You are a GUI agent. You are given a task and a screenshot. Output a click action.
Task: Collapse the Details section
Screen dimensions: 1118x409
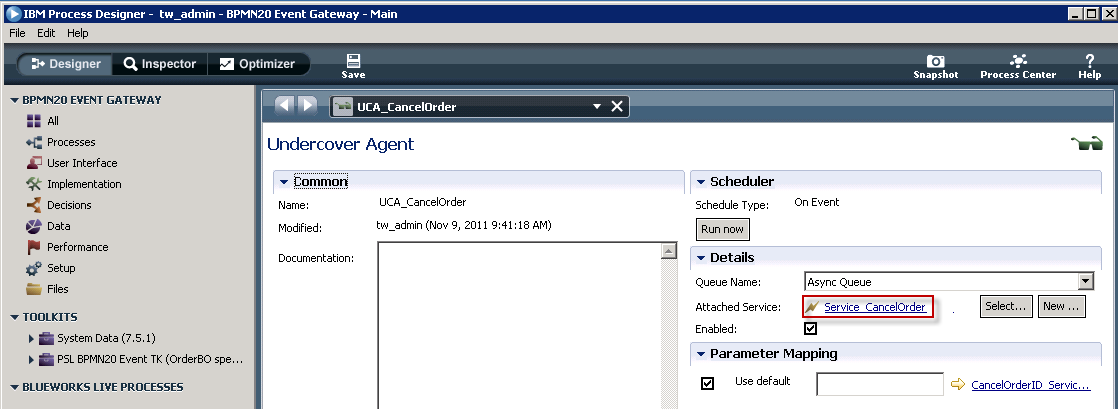(x=700, y=258)
